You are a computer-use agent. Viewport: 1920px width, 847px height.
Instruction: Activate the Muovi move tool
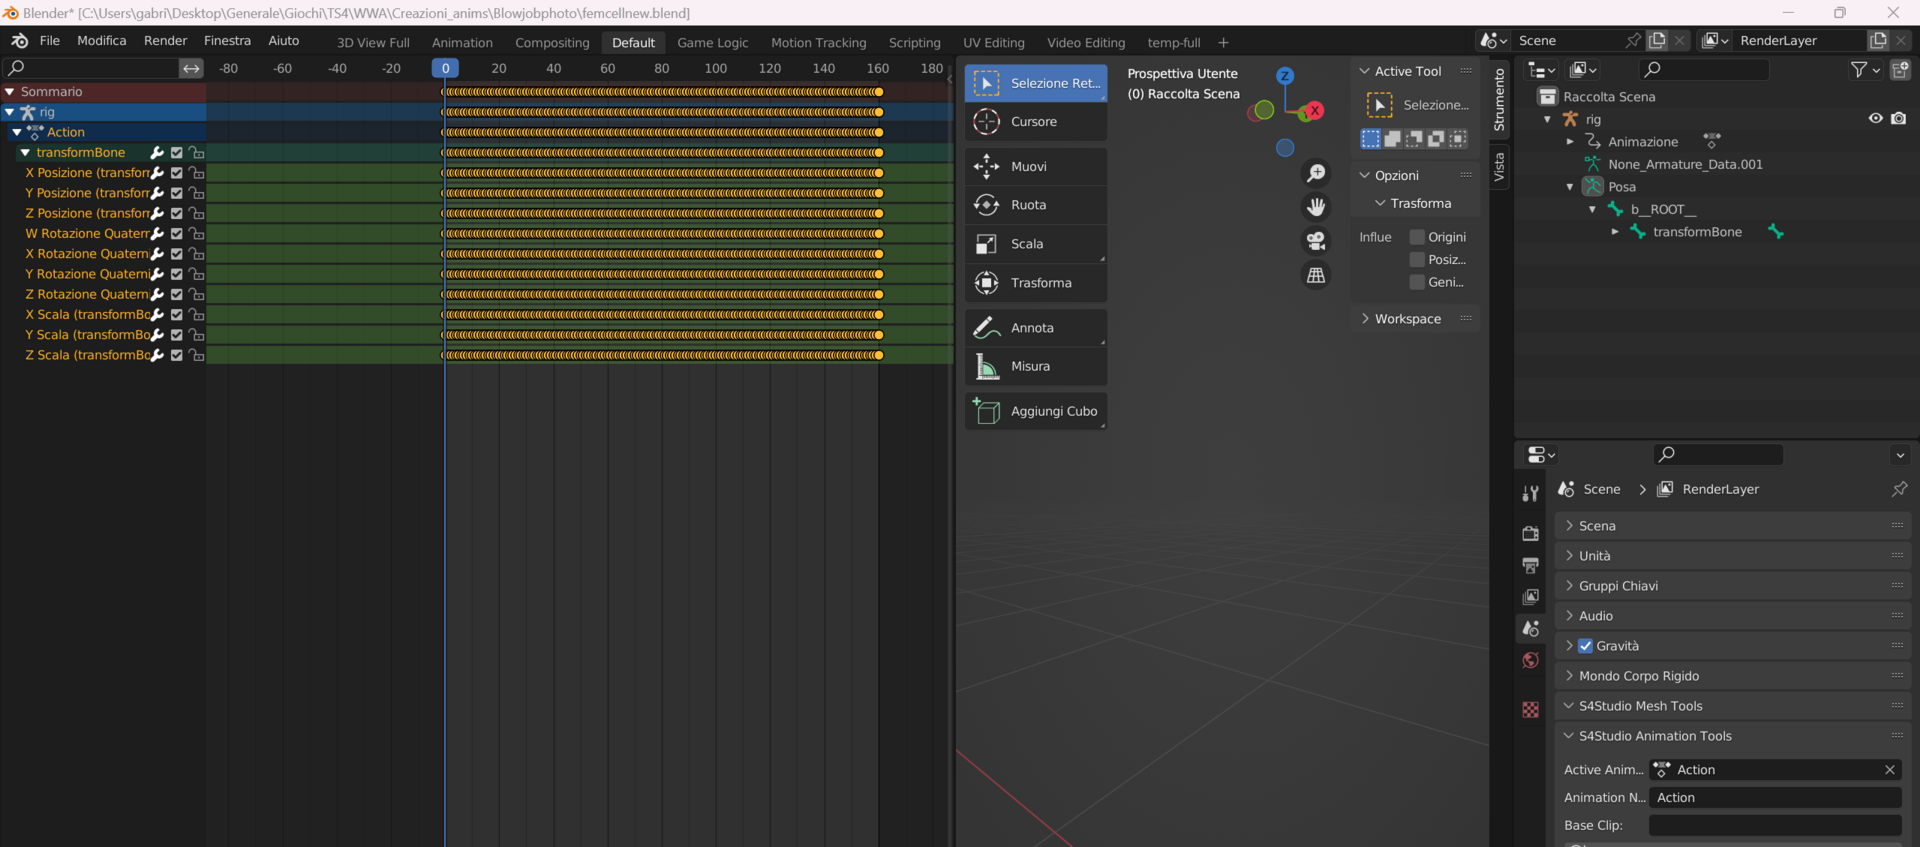point(1035,167)
